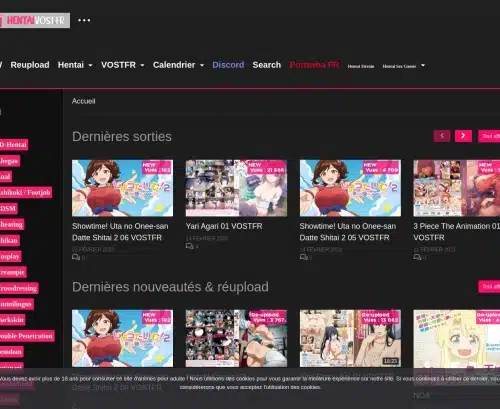Screen dimensions: 500x409
Task: Open comments icon under 3 Piece The Animation
Action: coord(417,257)
